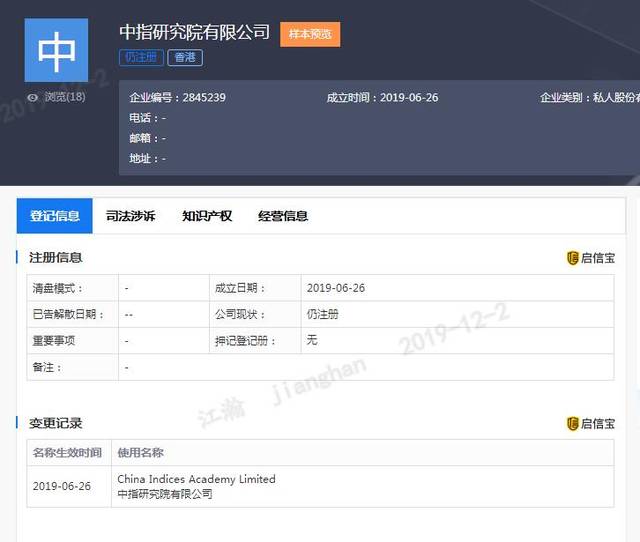Image resolution: width=640 pixels, height=542 pixels.
Task: Click 成立时间：2019-06-26 in header
Action: (x=382, y=98)
